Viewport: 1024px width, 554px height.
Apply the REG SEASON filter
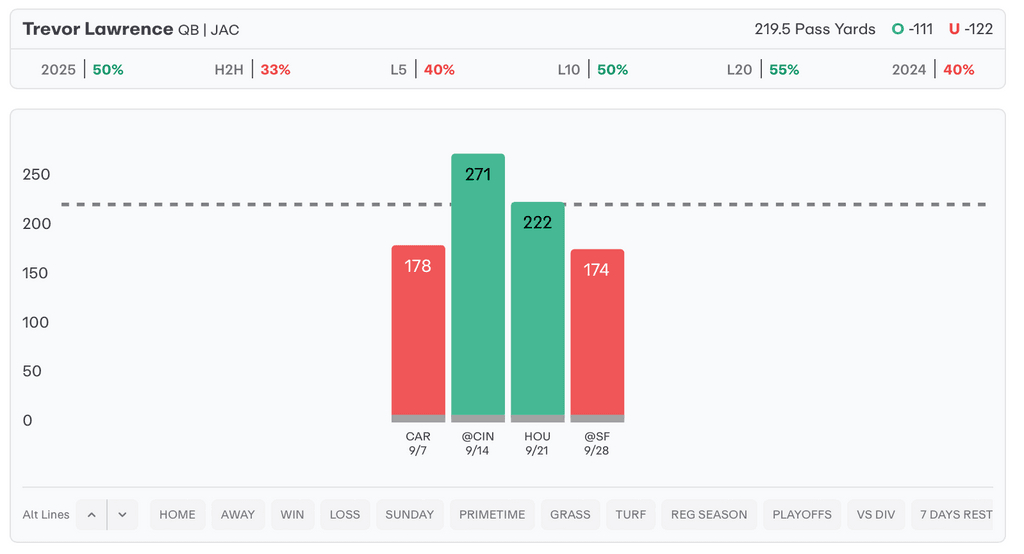pyautogui.click(x=709, y=515)
